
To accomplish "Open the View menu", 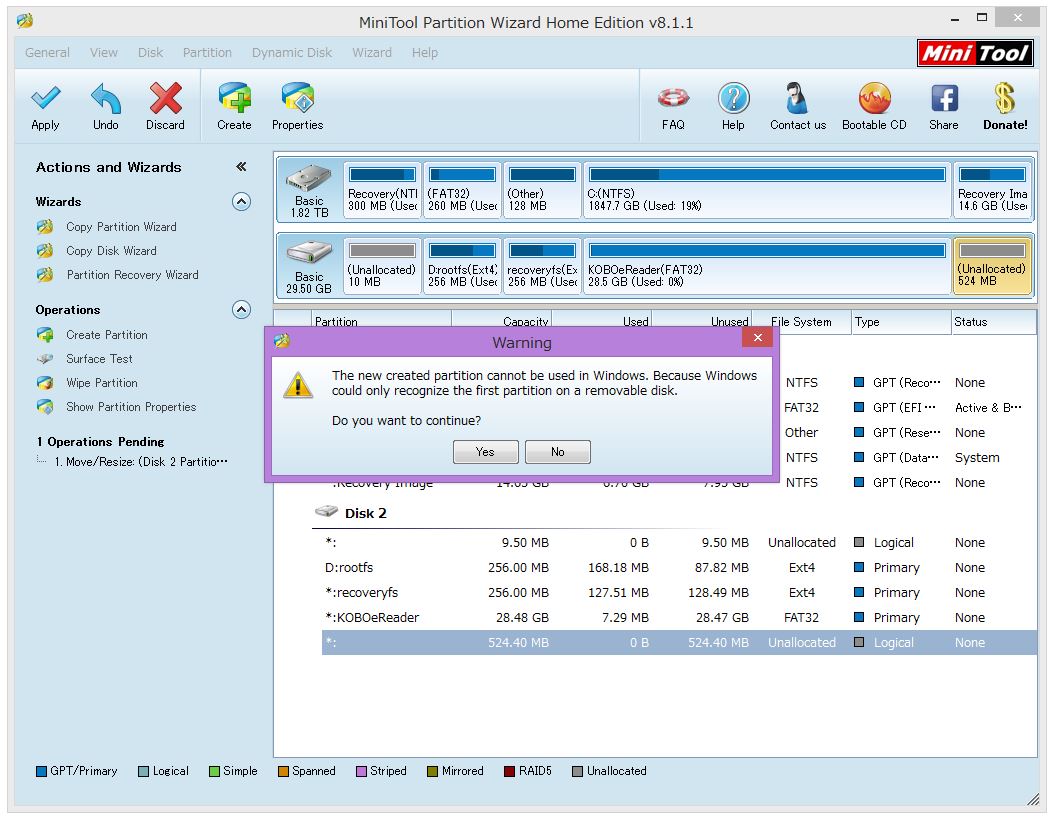I will coord(104,52).
